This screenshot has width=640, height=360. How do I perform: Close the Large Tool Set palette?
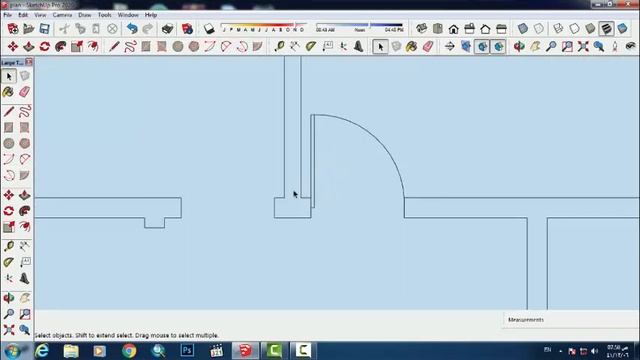(x=29, y=62)
